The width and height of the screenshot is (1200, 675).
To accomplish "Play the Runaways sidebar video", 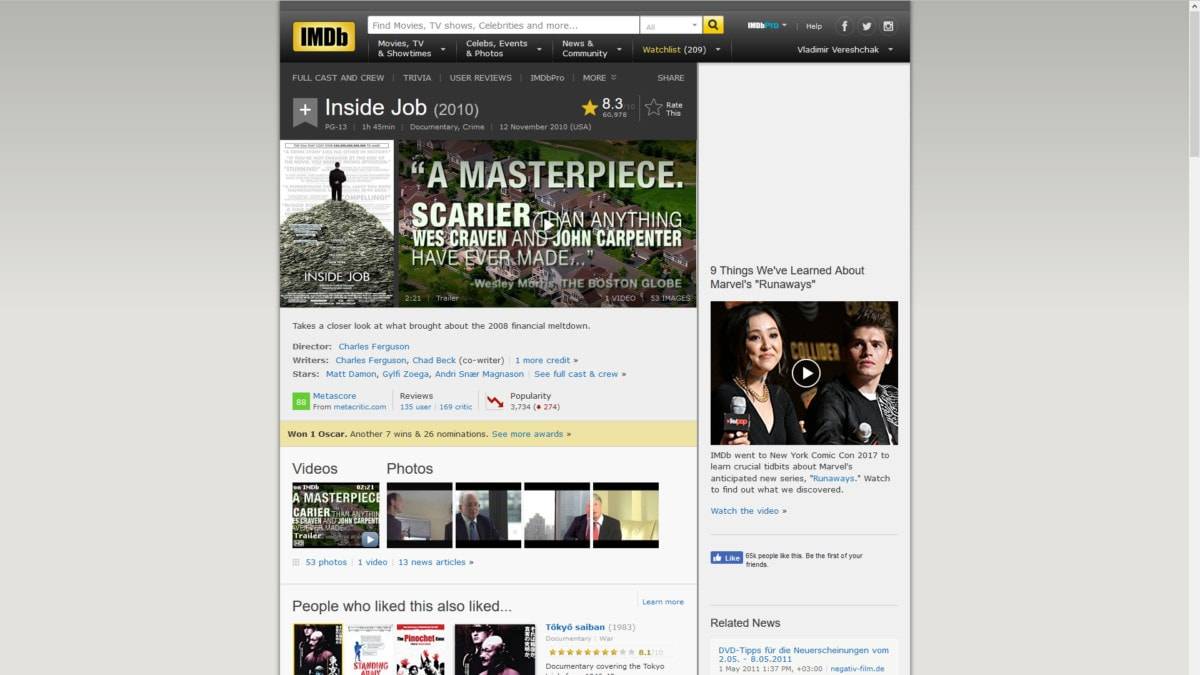I will coord(805,373).
